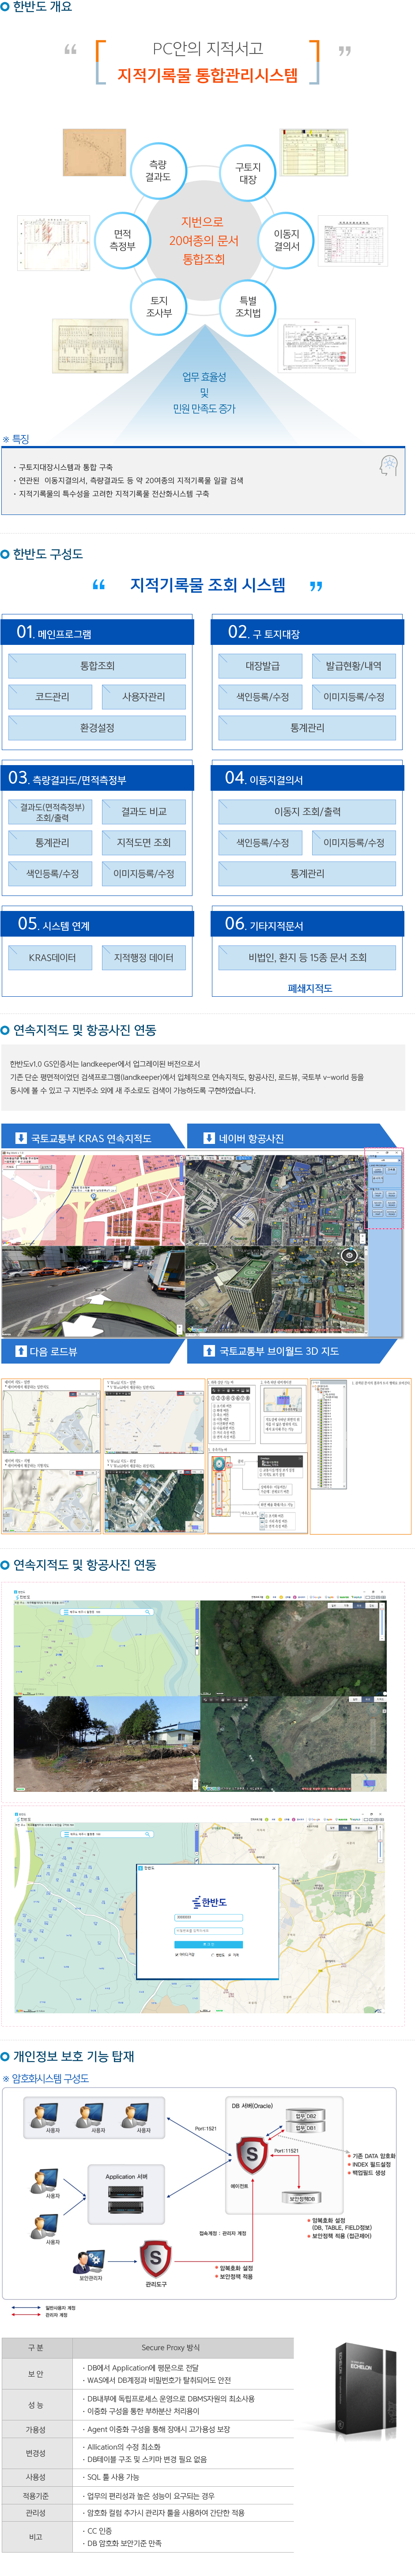Click the 04. 이동지결의서 header
This screenshot has width=415, height=2576.
[307, 778]
